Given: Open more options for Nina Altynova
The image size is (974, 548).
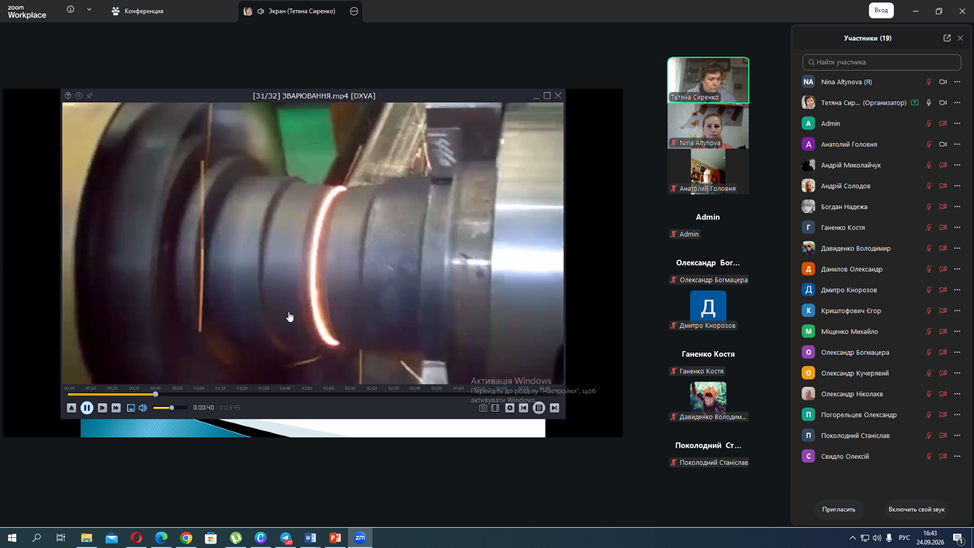Looking at the screenshot, I should [957, 82].
